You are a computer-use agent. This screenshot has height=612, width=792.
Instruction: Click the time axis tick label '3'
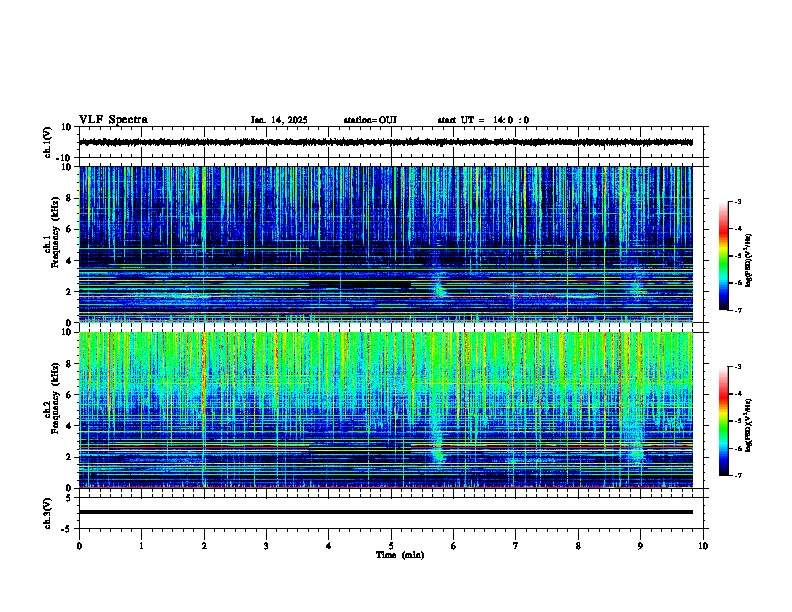click(266, 546)
